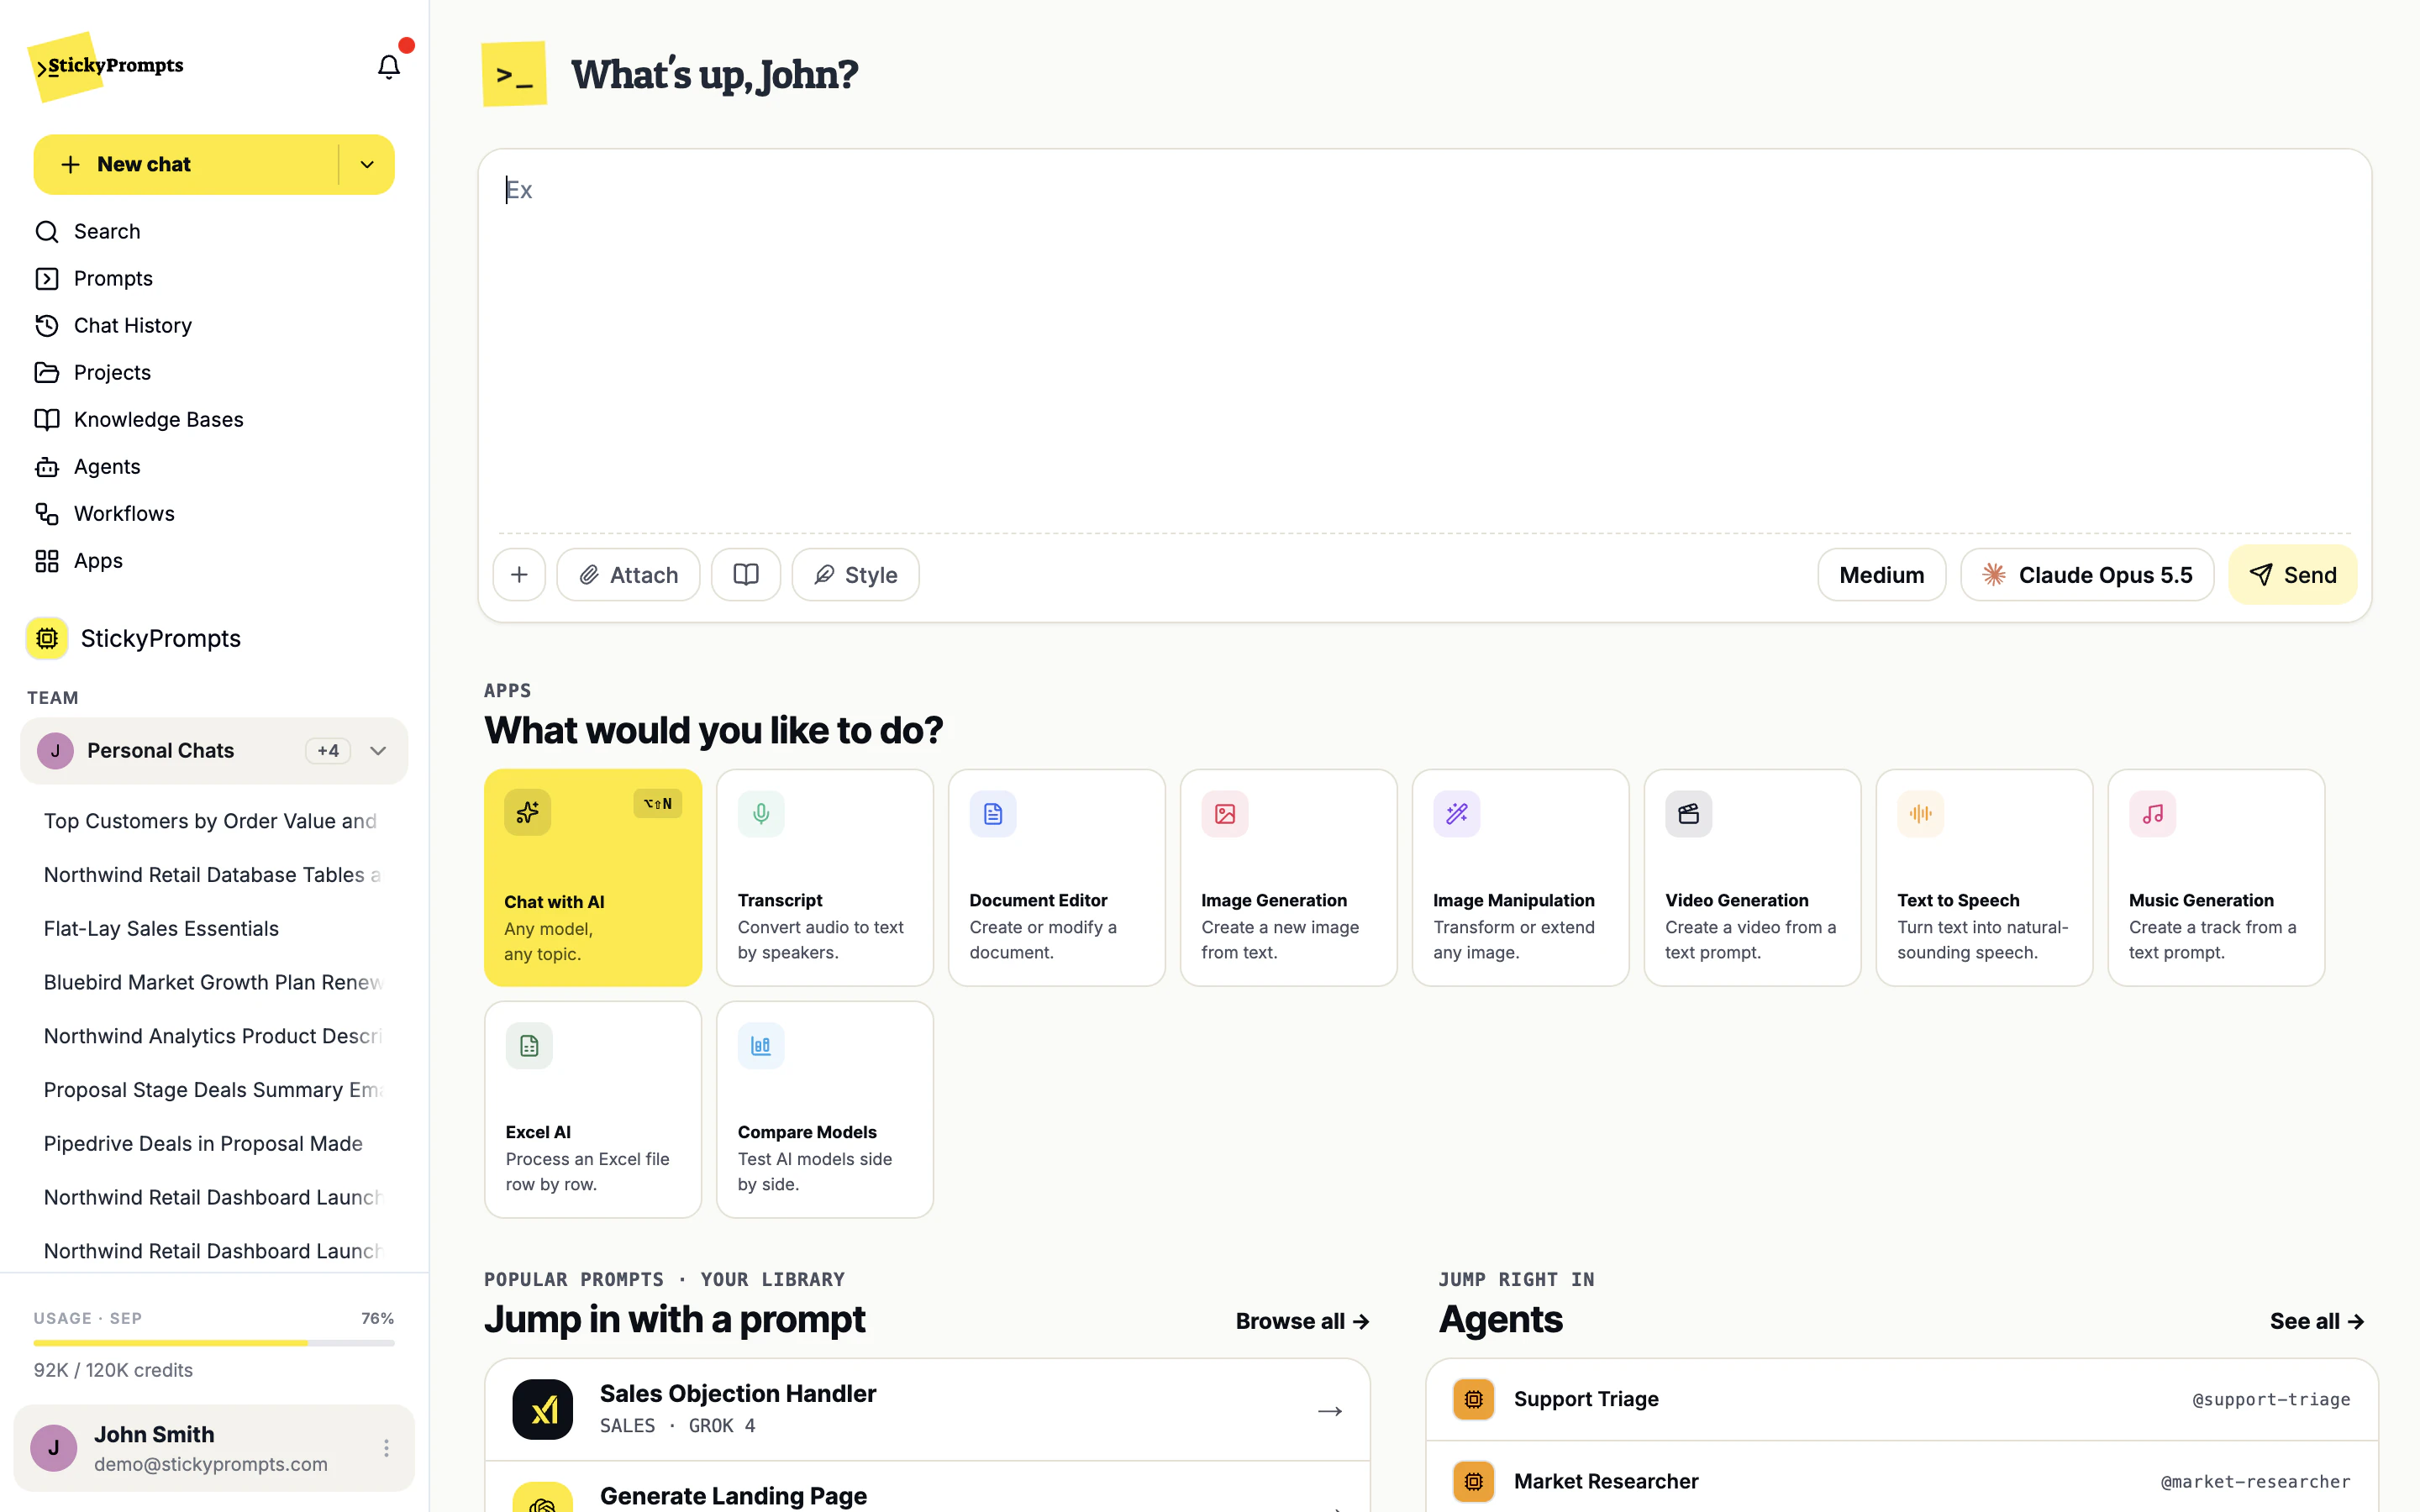2420x1512 pixels.
Task: Click the usage credits progress bar
Action: coord(214,1343)
